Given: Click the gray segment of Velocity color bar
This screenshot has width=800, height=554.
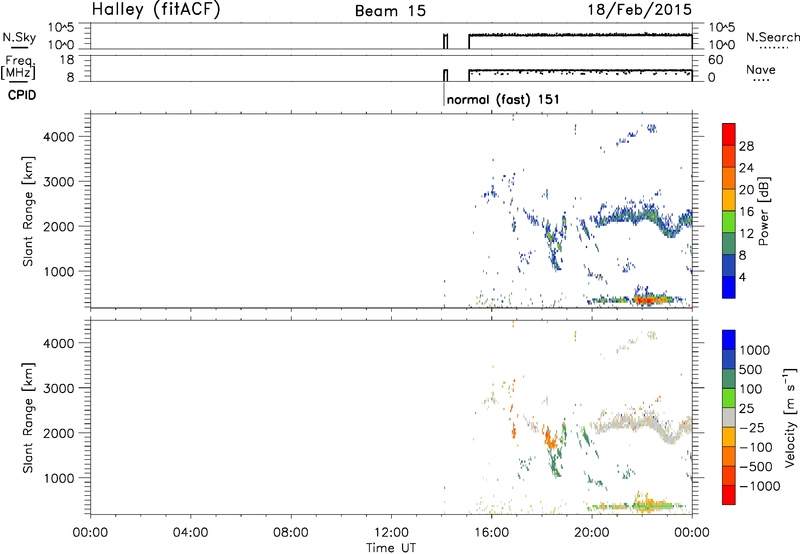Looking at the screenshot, I should 729,417.
